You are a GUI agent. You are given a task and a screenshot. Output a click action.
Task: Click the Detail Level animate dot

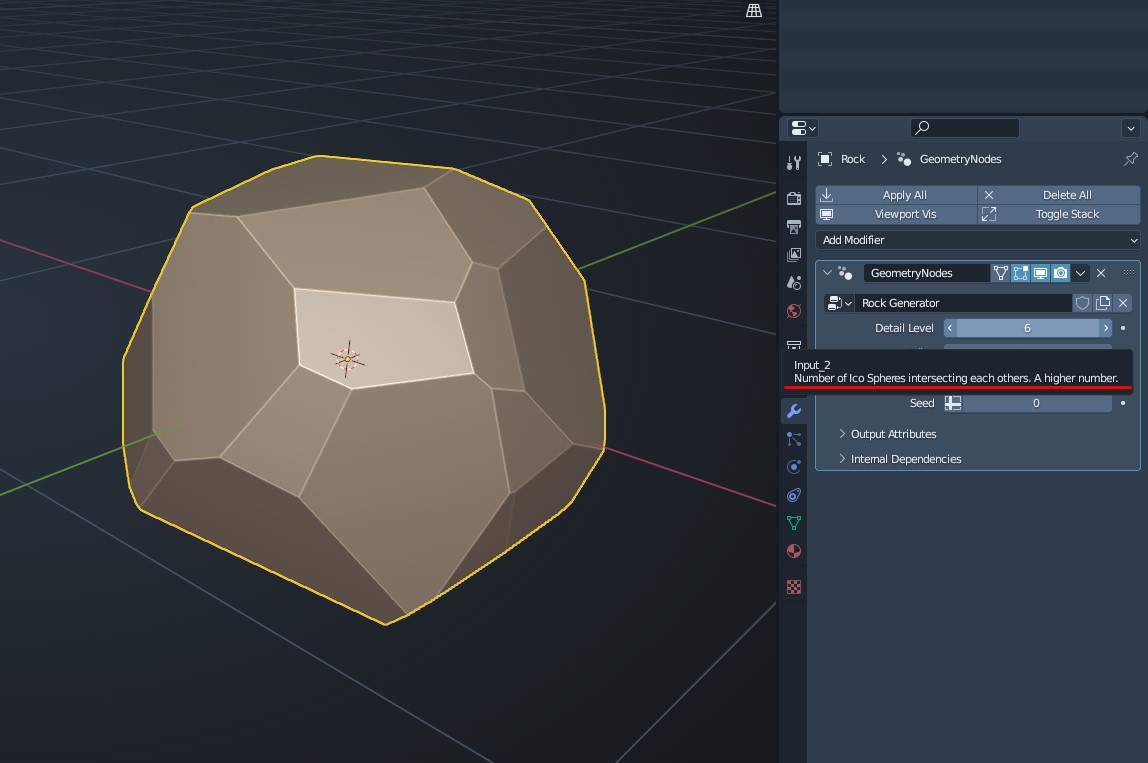pos(1123,328)
